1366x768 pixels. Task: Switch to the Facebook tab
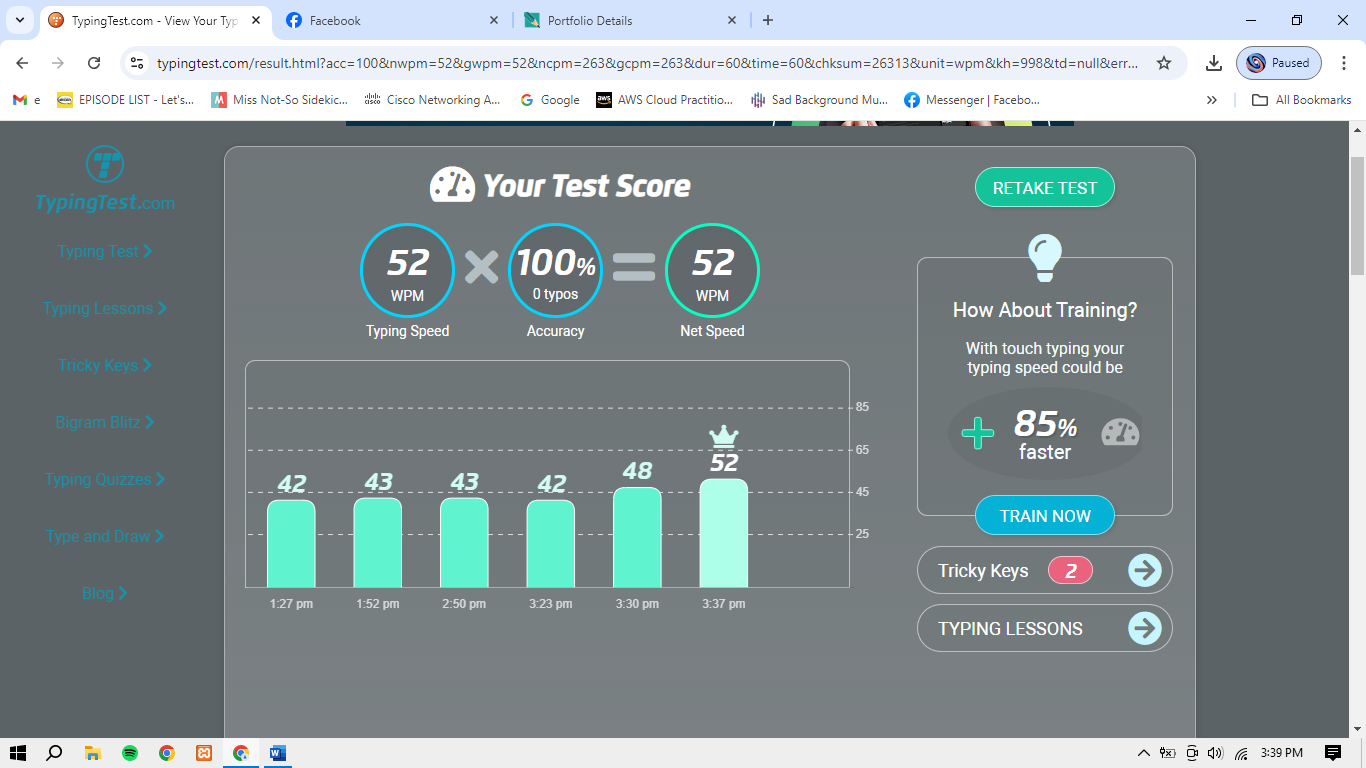pyautogui.click(x=393, y=20)
